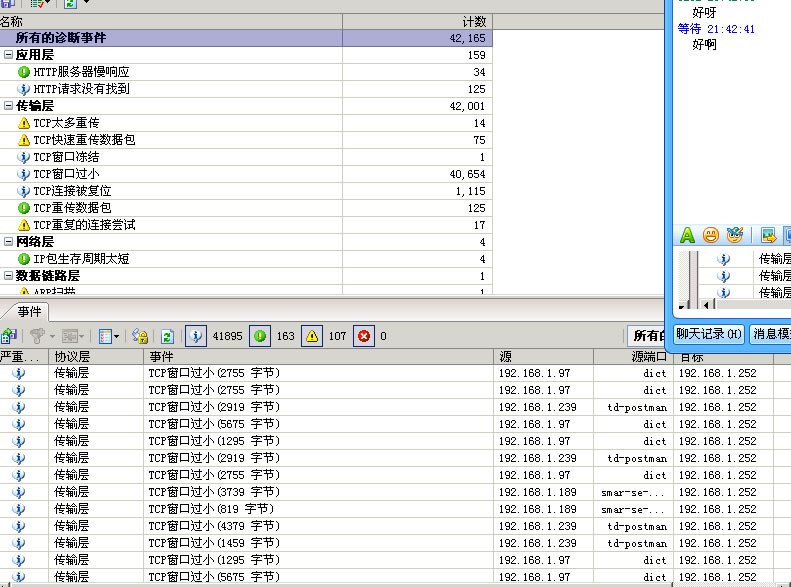Toggle the green notice events filter
Screen dimensions: 791x587
[258, 336]
